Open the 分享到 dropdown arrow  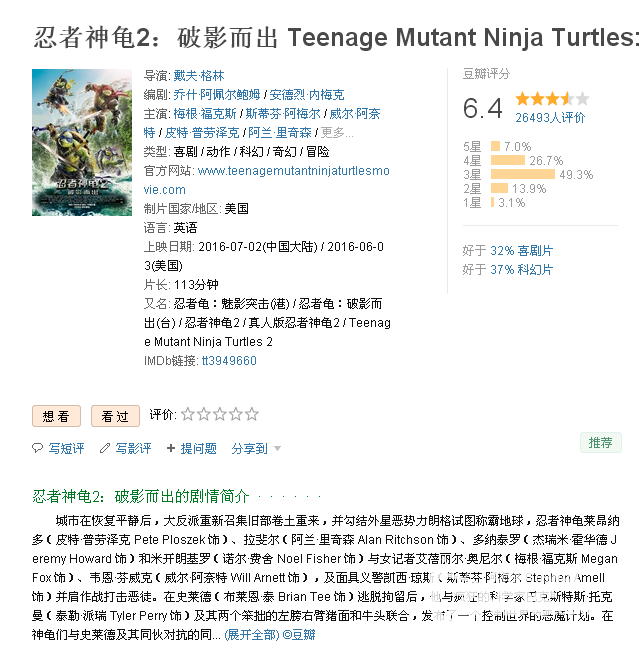click(x=277, y=449)
